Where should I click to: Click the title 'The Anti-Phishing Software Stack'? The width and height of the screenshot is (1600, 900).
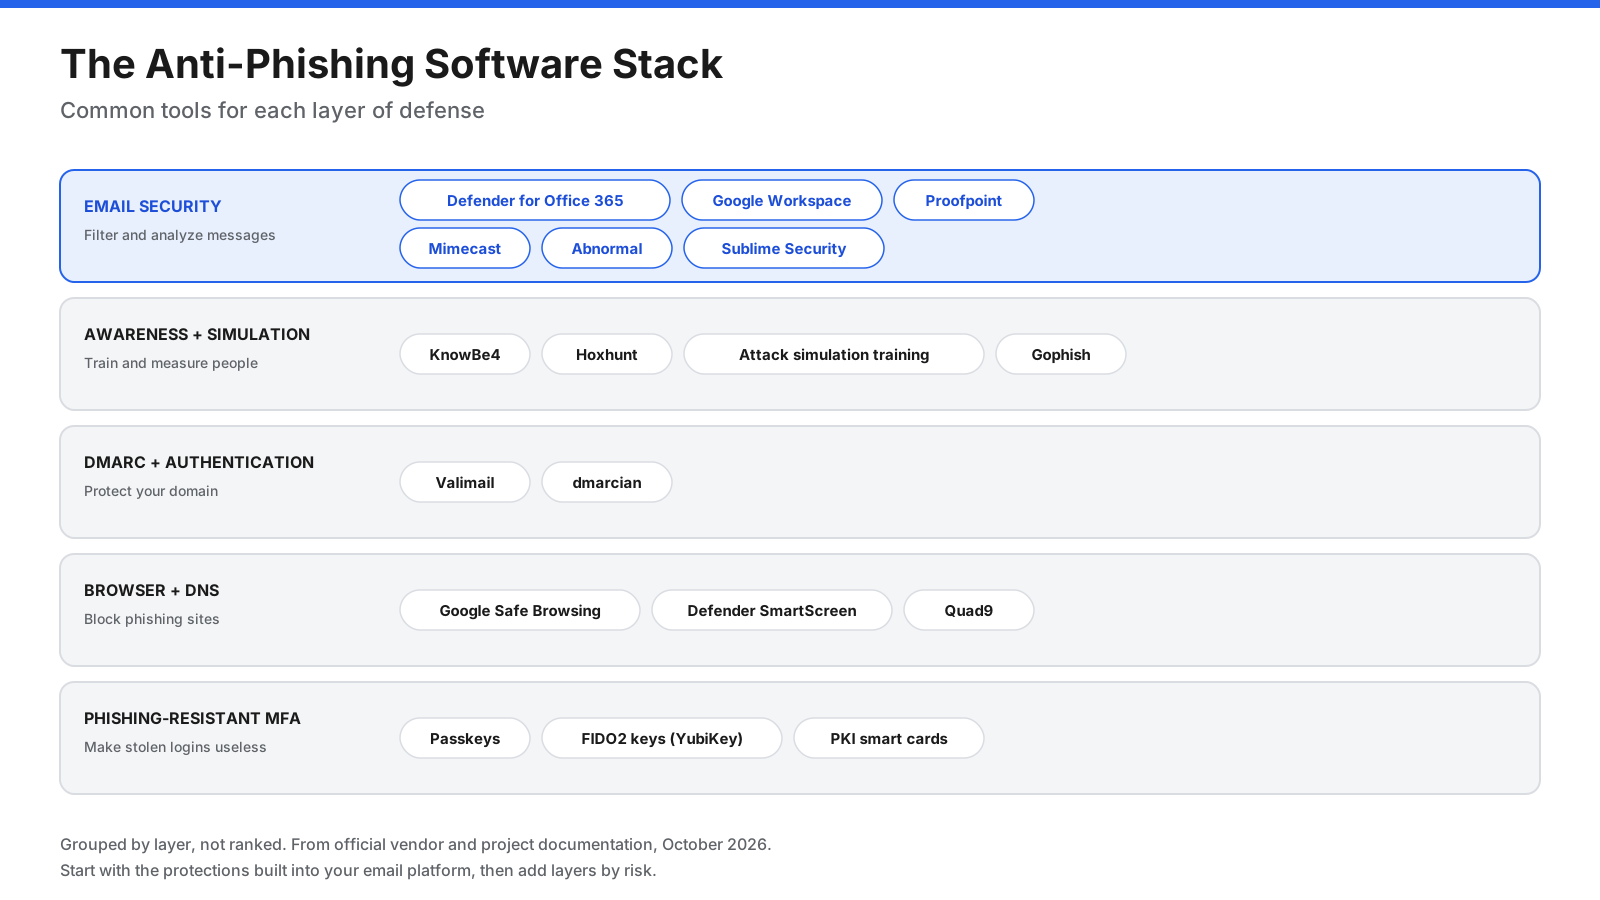point(391,64)
